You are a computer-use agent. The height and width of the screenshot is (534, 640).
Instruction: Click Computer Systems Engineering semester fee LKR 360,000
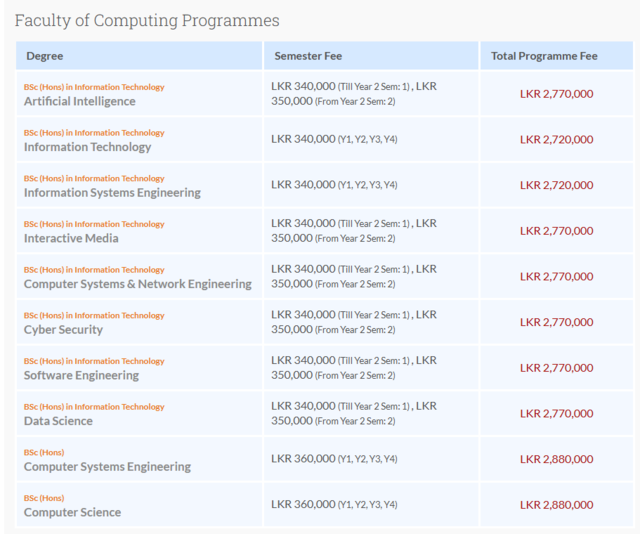(x=334, y=459)
